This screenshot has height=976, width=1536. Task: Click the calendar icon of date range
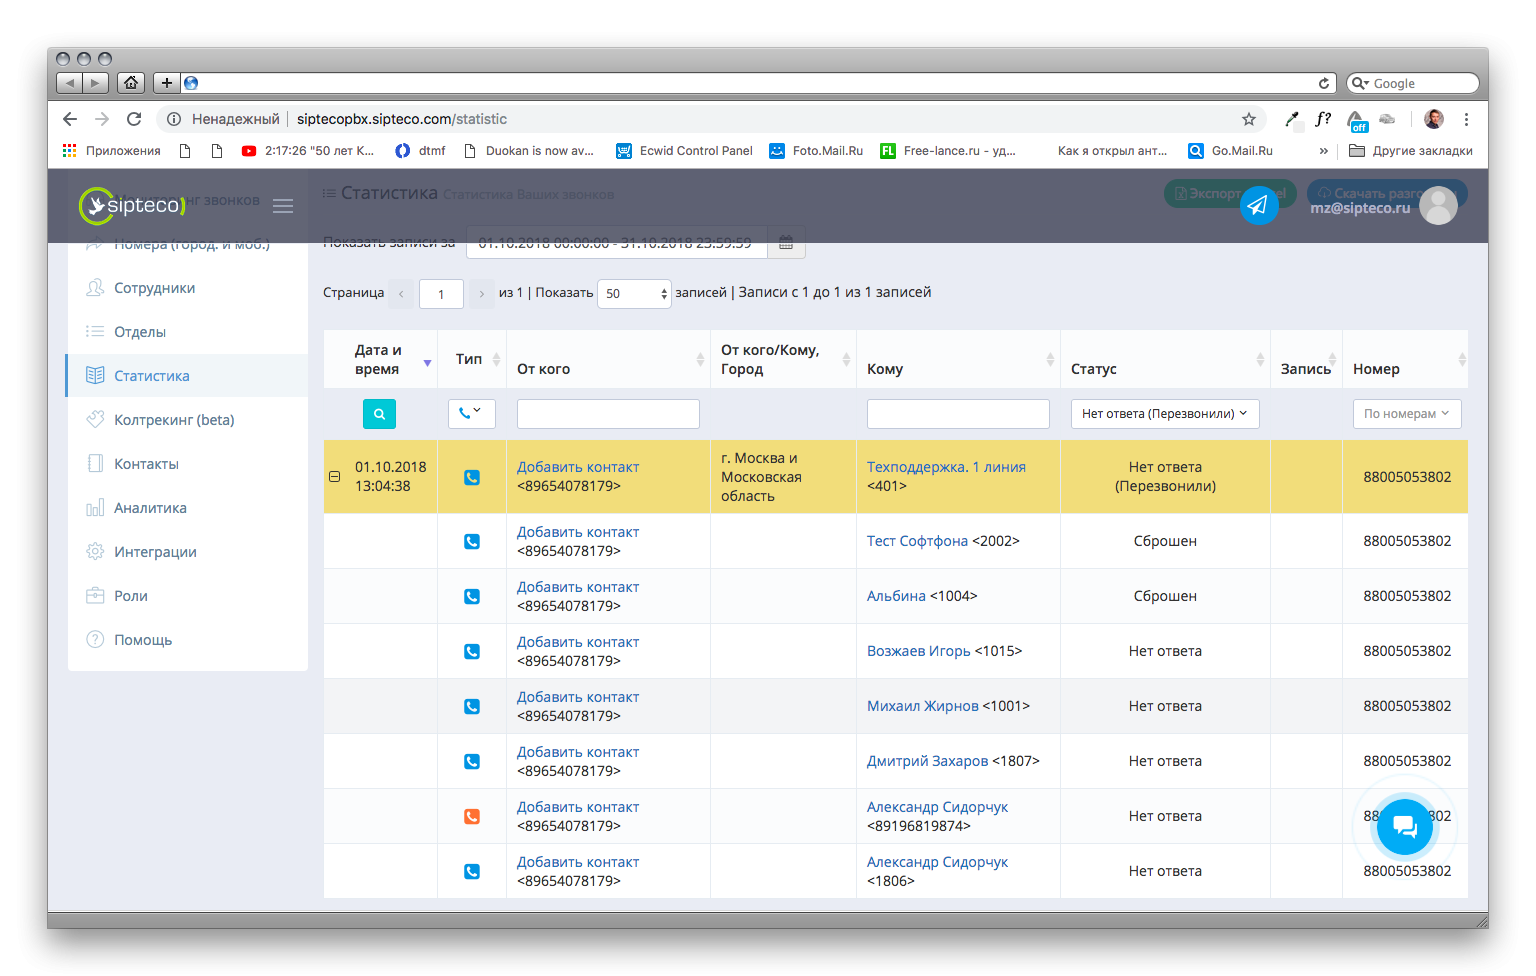786,242
